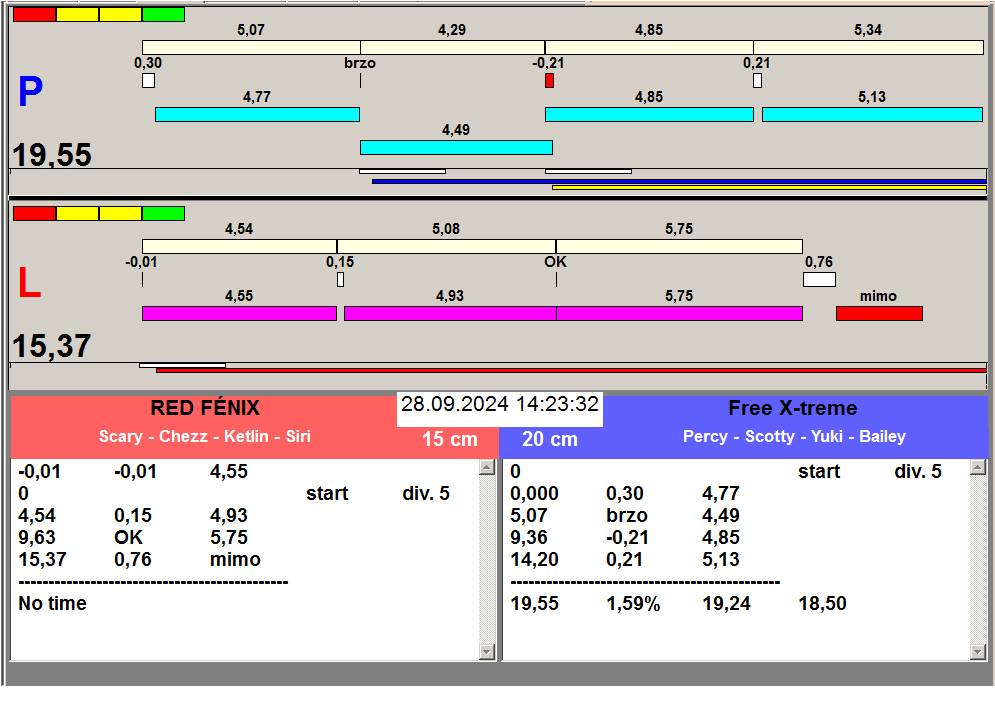Click 0,000 in Free X-treme results

pos(535,494)
